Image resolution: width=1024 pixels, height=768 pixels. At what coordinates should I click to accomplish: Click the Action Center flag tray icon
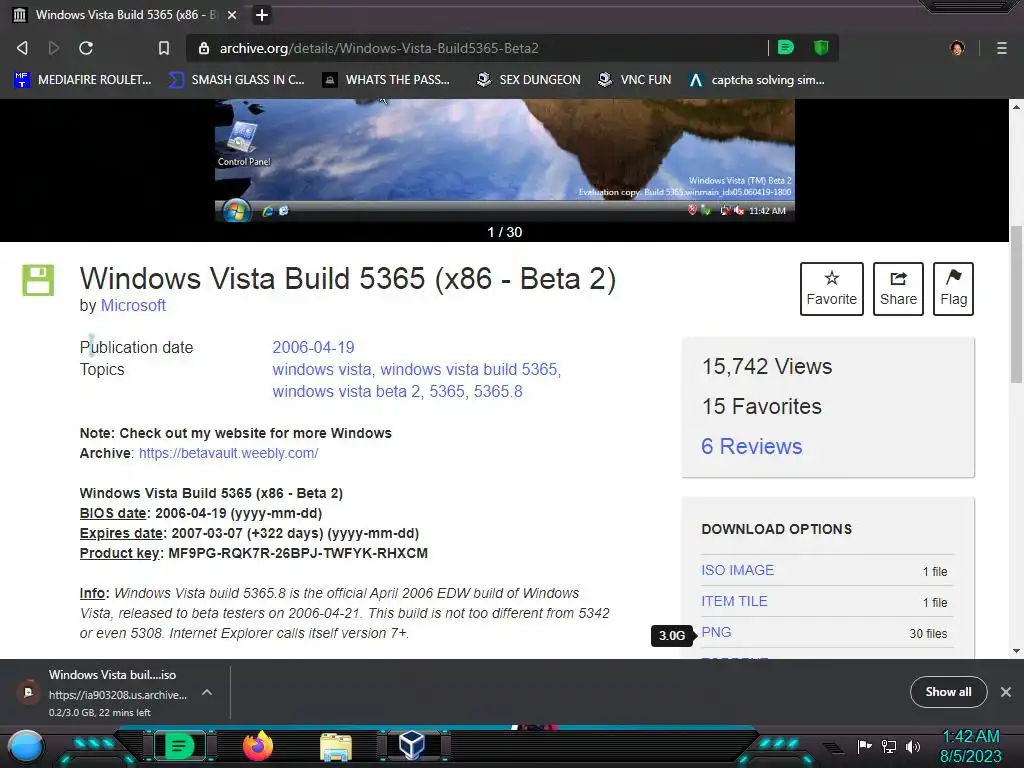[865, 746]
